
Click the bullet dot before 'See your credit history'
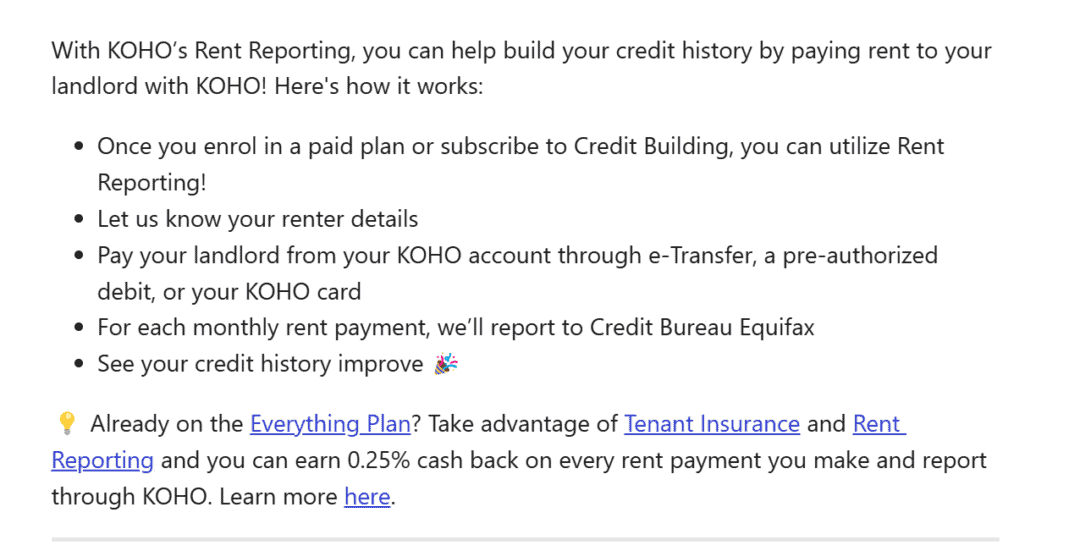click(x=79, y=364)
